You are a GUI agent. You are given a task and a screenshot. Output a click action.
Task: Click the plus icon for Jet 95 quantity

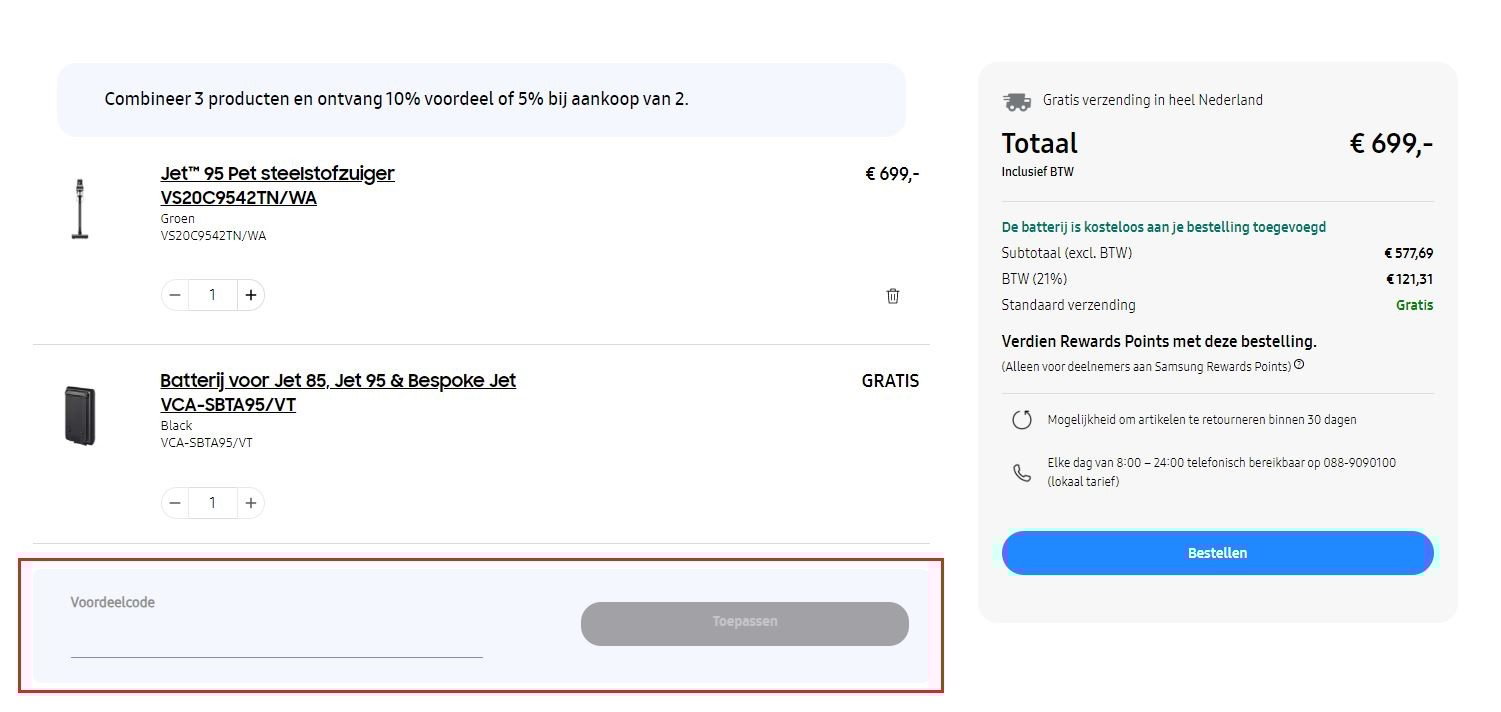tap(250, 294)
